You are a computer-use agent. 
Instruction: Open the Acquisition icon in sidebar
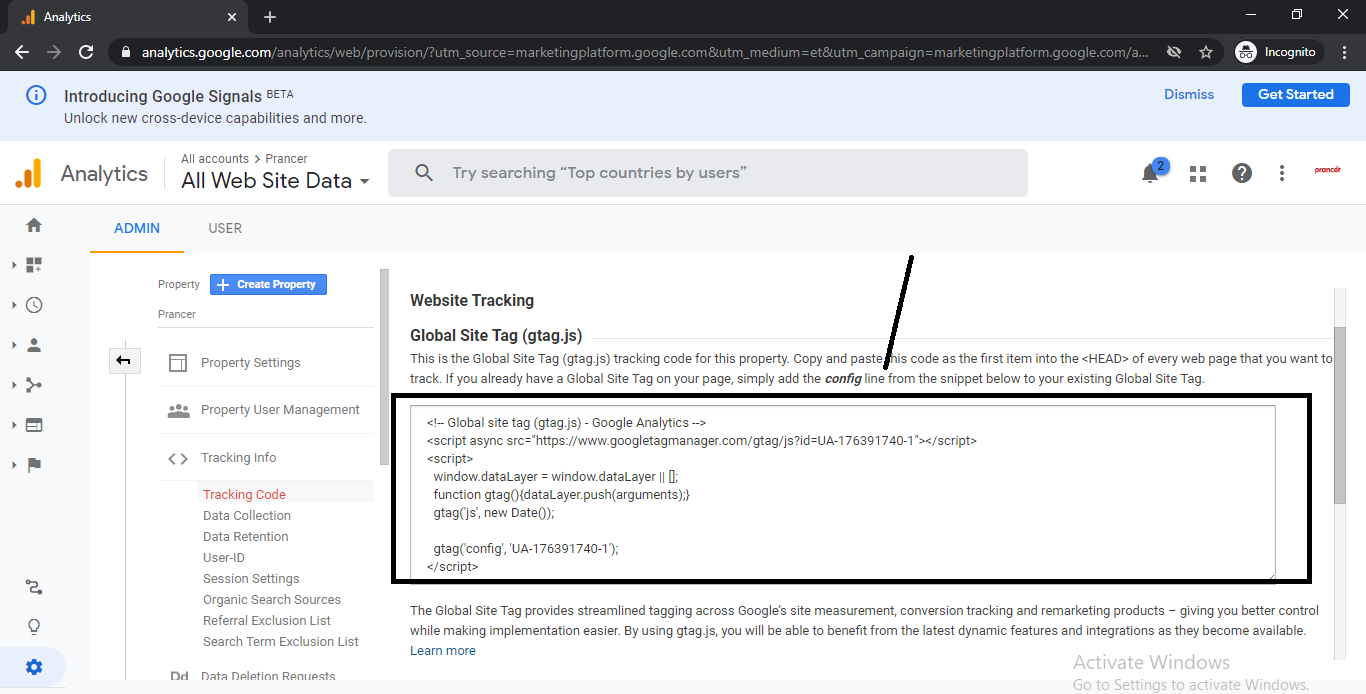pos(34,385)
